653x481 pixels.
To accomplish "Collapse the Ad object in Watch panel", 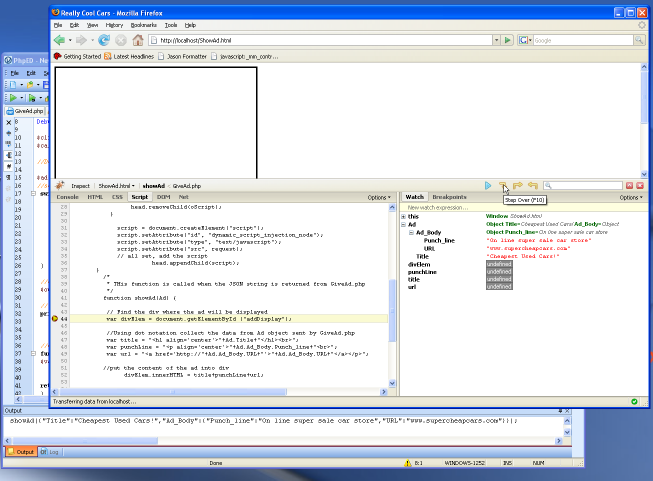I will pyautogui.click(x=403, y=225).
